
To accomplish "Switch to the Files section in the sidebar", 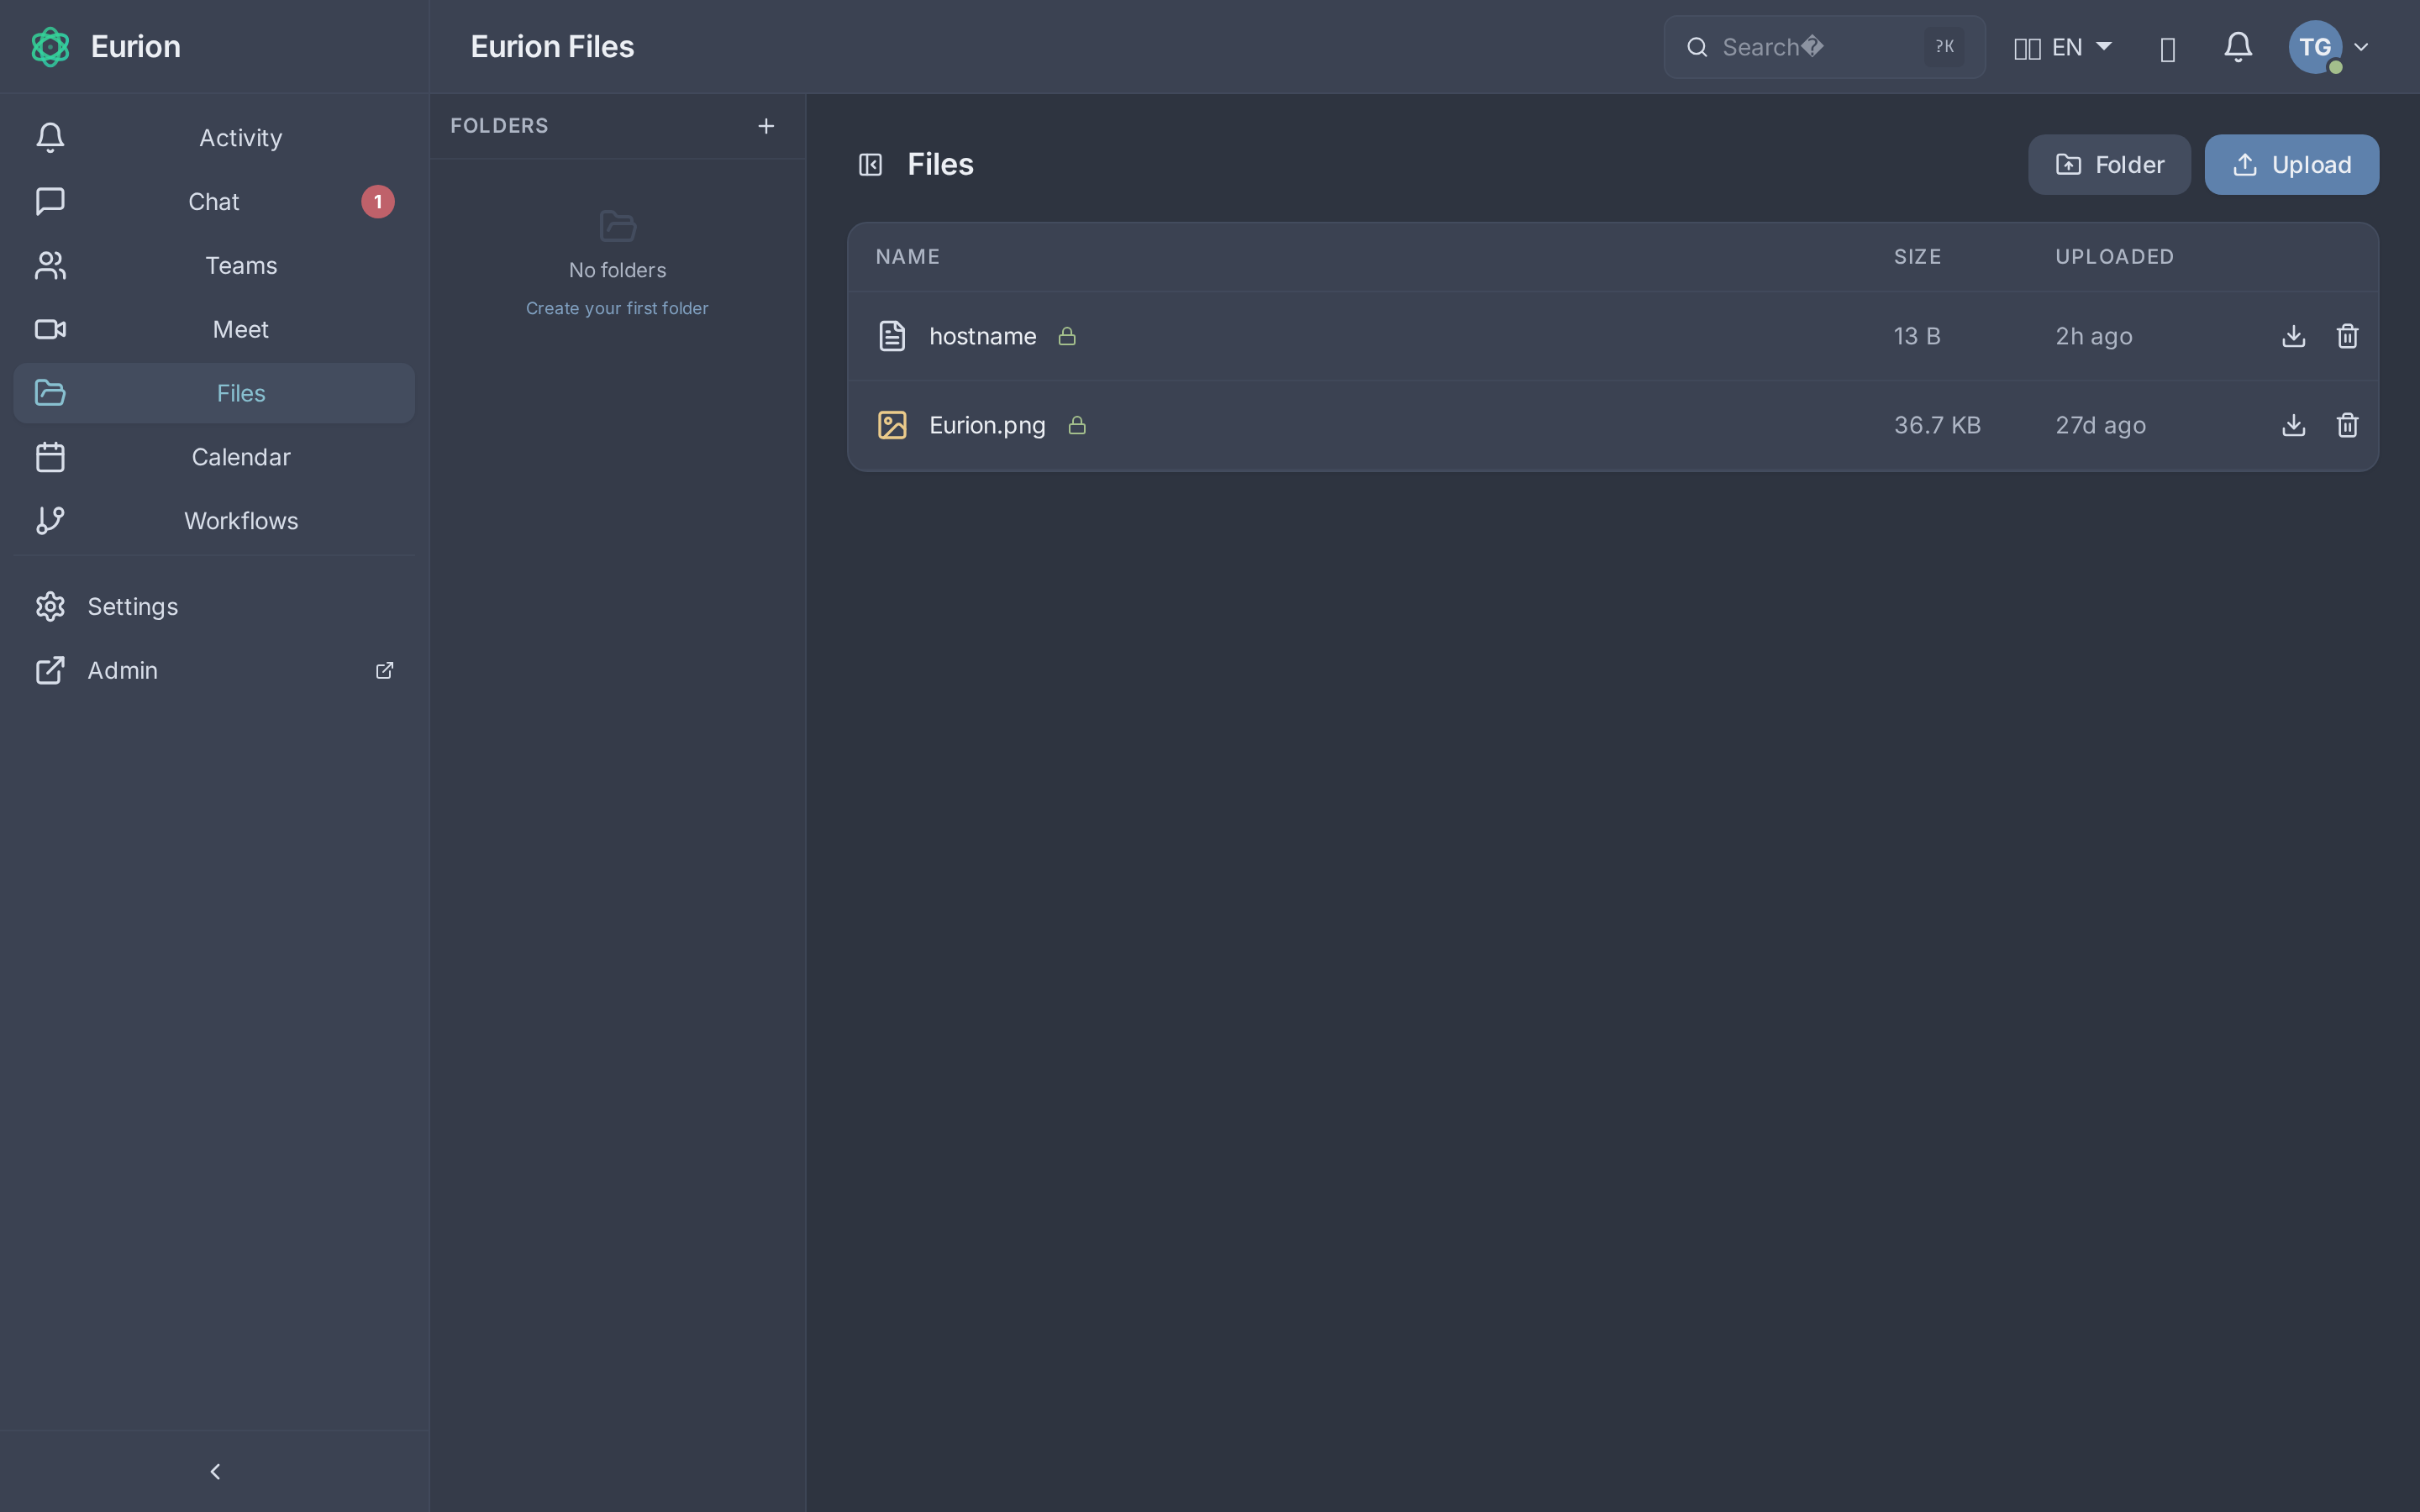I will pos(240,392).
